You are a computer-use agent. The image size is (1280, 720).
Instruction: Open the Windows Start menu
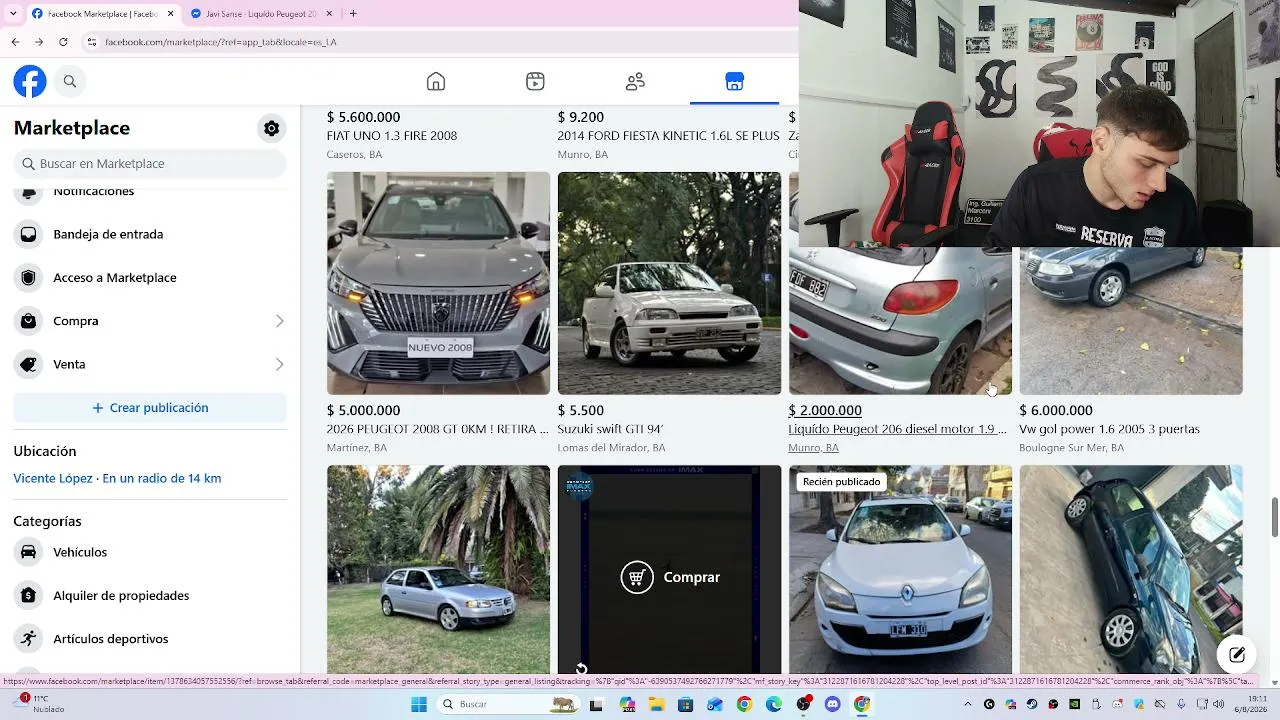pyautogui.click(x=419, y=705)
